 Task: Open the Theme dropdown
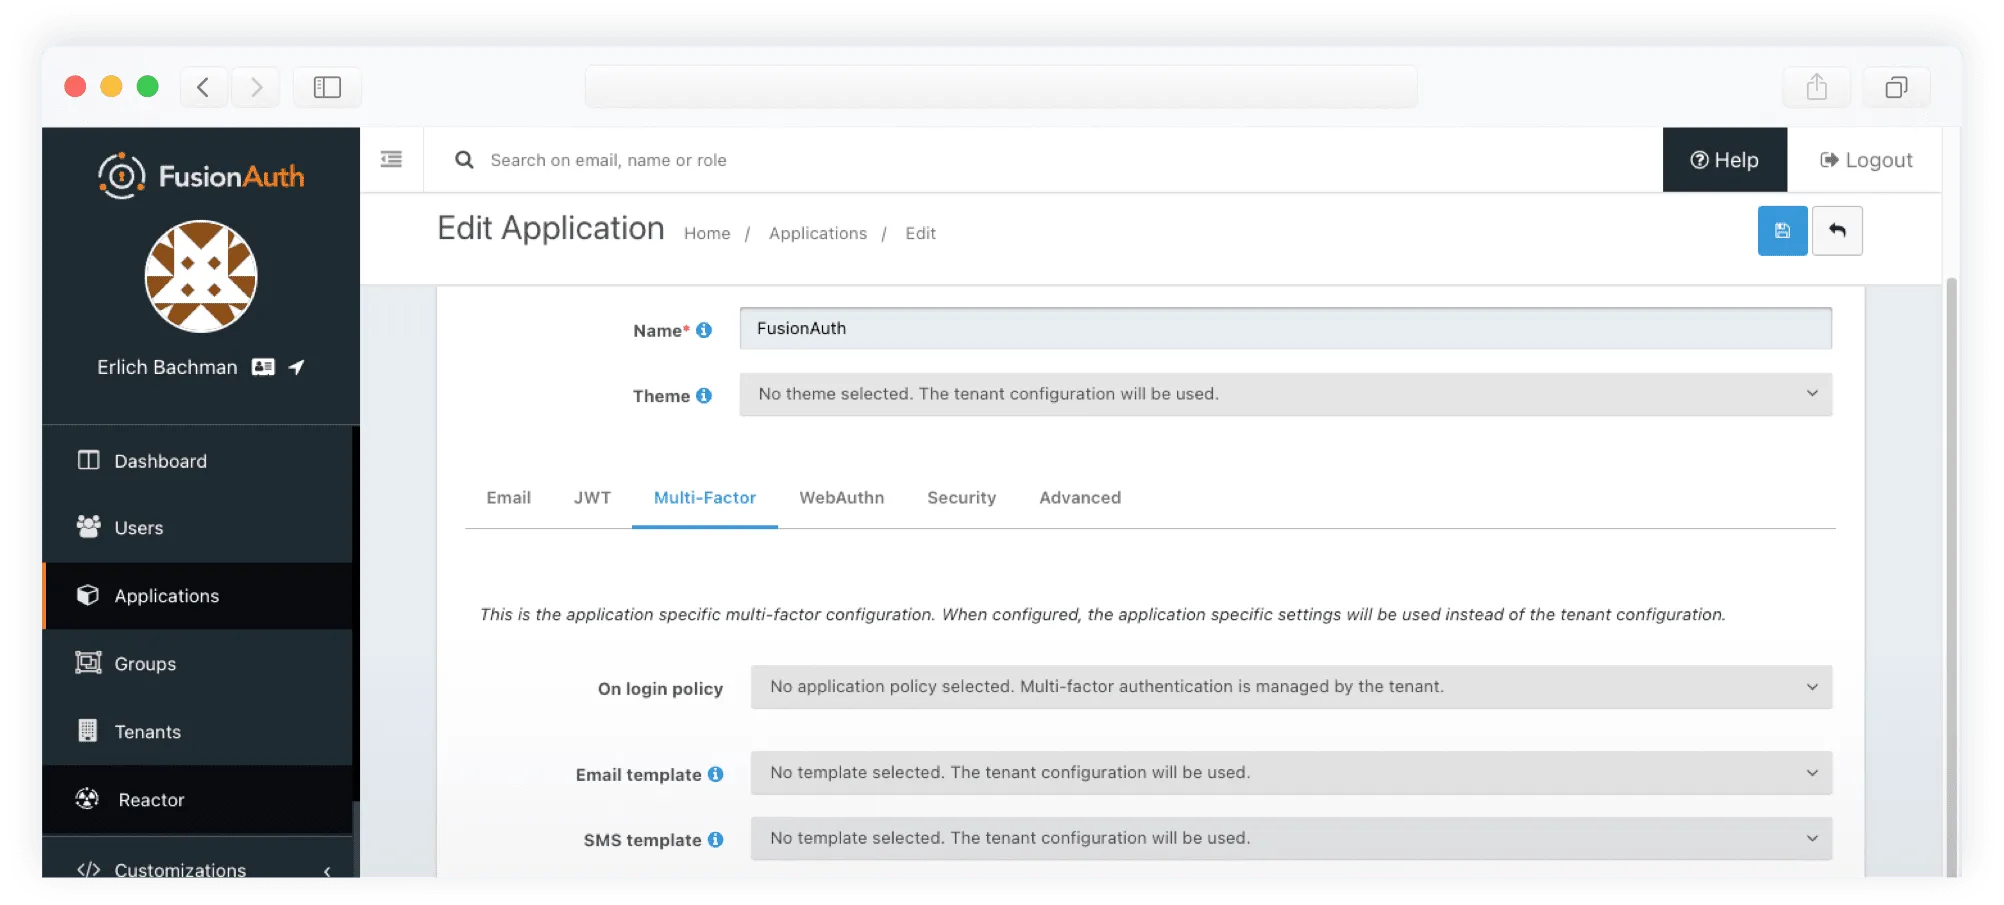1285,394
